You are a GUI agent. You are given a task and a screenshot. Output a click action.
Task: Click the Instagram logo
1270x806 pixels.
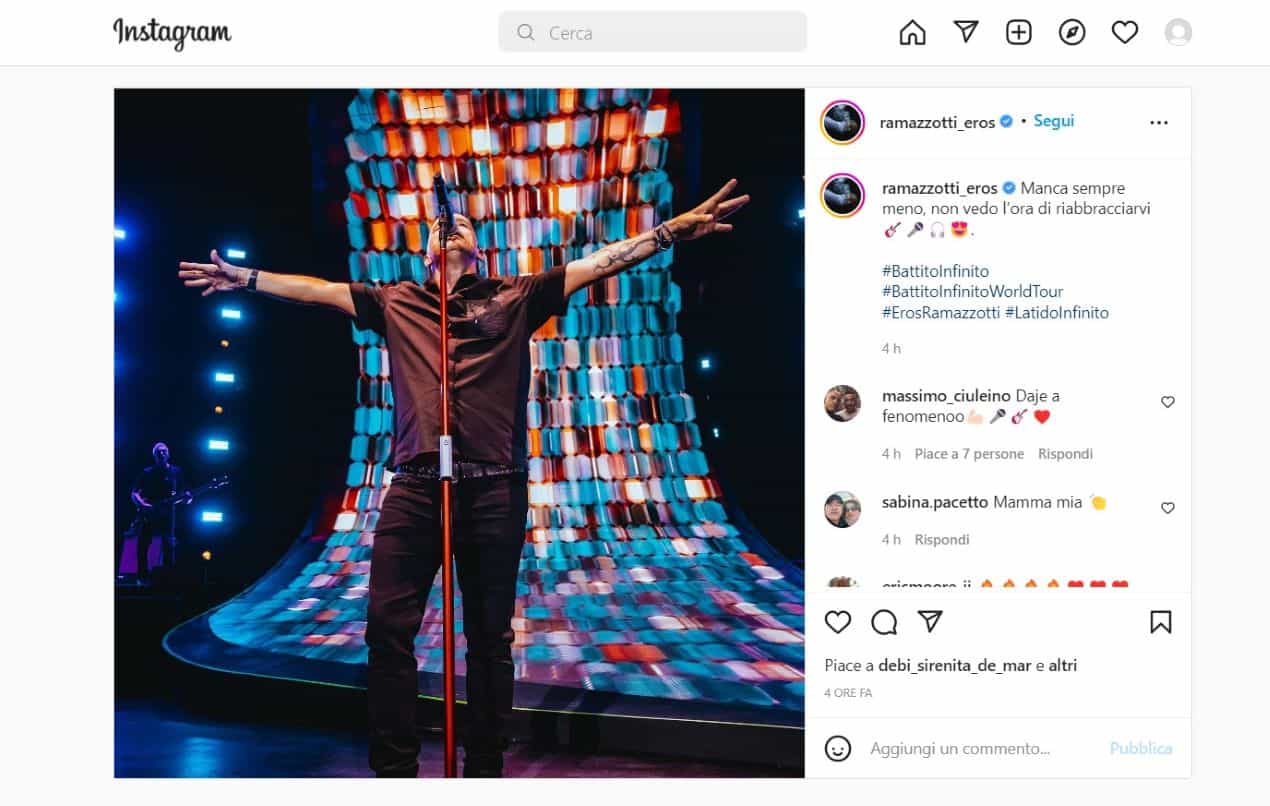click(172, 33)
